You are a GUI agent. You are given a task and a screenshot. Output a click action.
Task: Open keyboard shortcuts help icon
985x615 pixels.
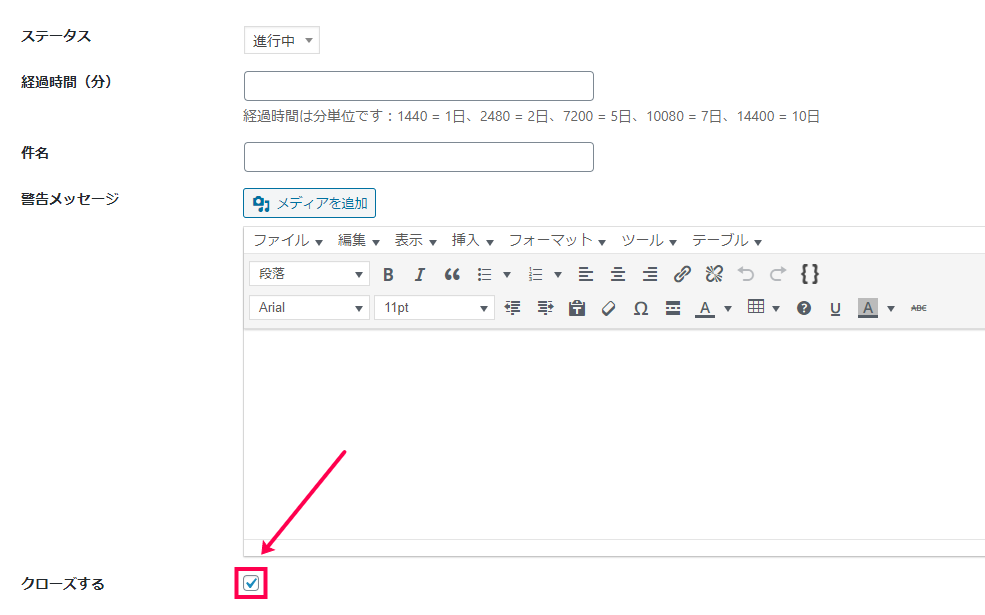point(803,308)
